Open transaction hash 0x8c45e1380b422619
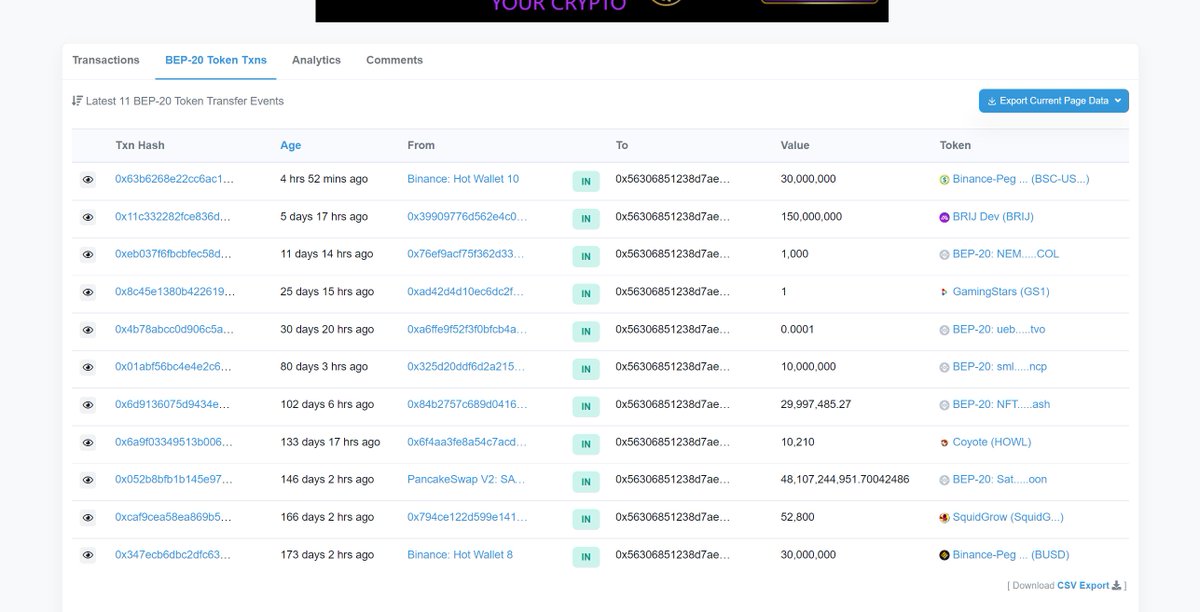This screenshot has height=612, width=1200. (175, 292)
